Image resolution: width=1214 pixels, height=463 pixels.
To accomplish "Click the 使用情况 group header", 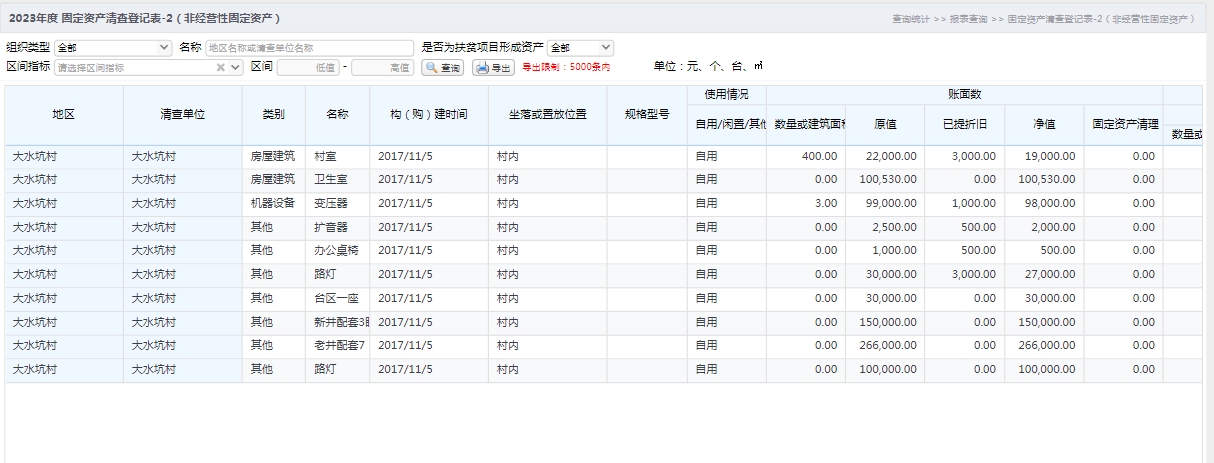I will tap(727, 94).
